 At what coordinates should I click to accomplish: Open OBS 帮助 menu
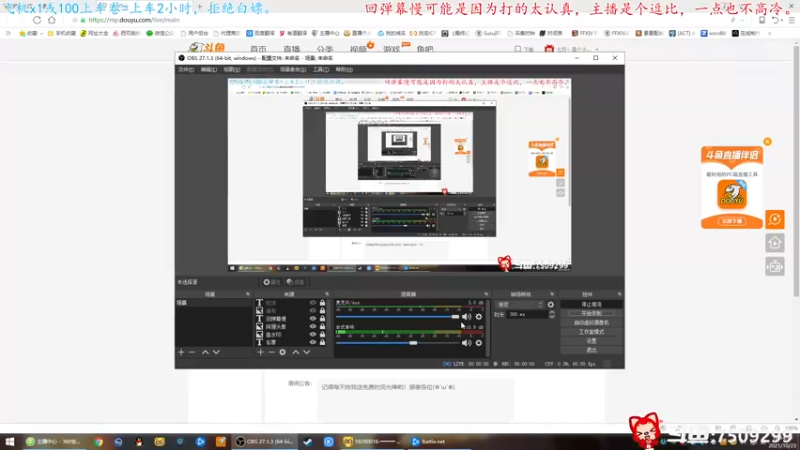[344, 69]
